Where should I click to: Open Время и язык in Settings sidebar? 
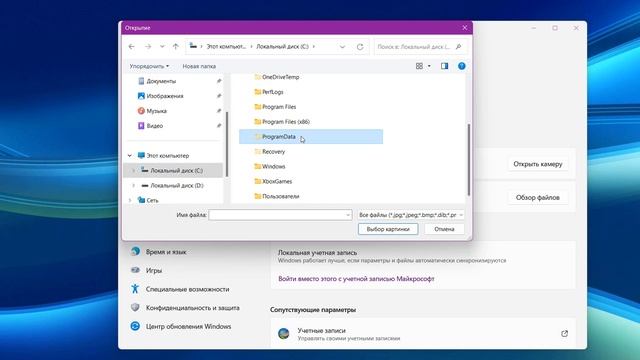coord(166,252)
